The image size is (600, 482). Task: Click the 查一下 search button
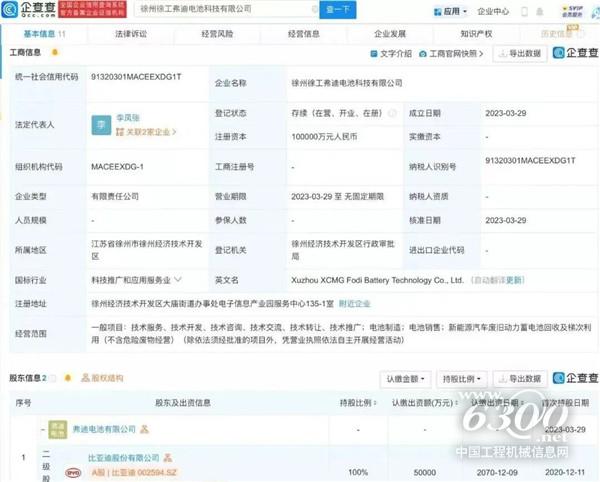tap(338, 11)
